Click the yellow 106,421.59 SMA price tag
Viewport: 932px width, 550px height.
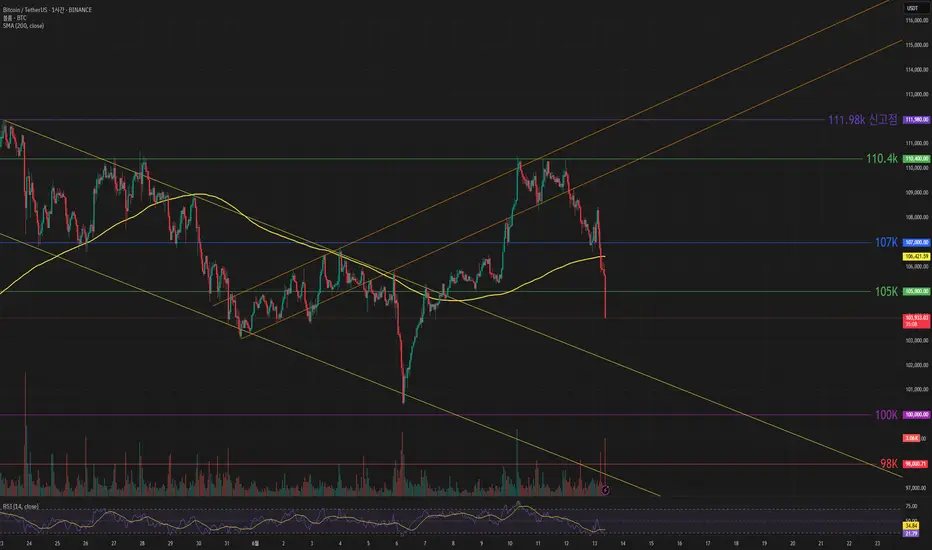tap(917, 256)
